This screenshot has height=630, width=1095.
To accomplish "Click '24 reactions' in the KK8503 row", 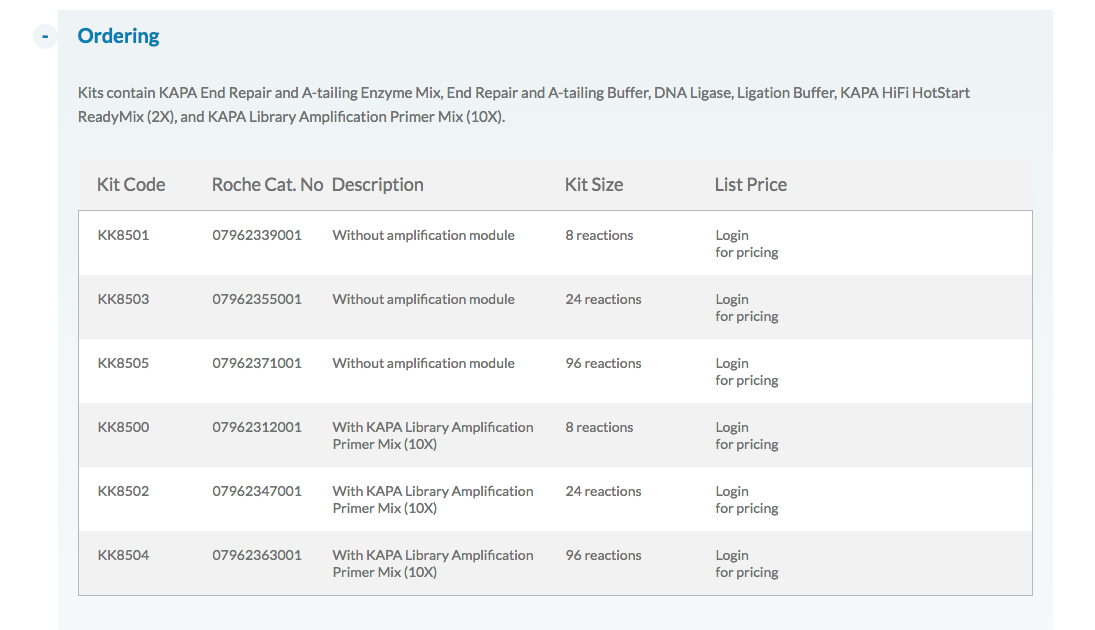I will pos(603,299).
